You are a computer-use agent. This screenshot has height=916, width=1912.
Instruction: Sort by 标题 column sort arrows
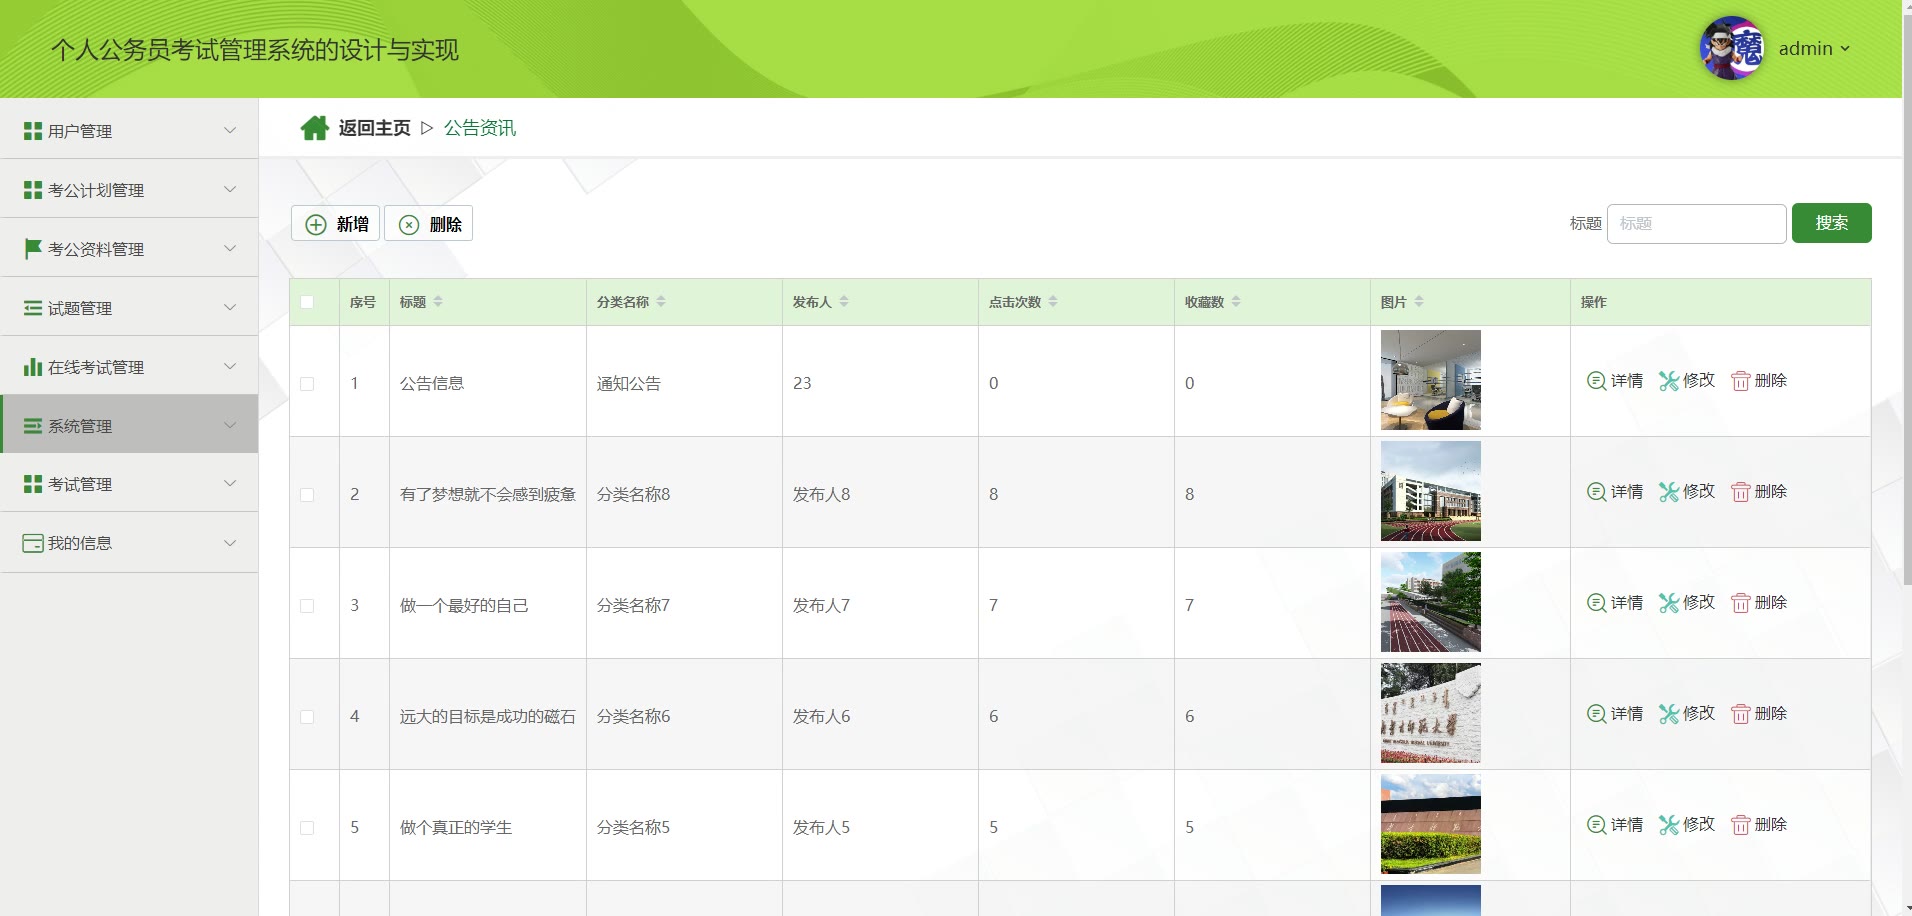click(438, 302)
